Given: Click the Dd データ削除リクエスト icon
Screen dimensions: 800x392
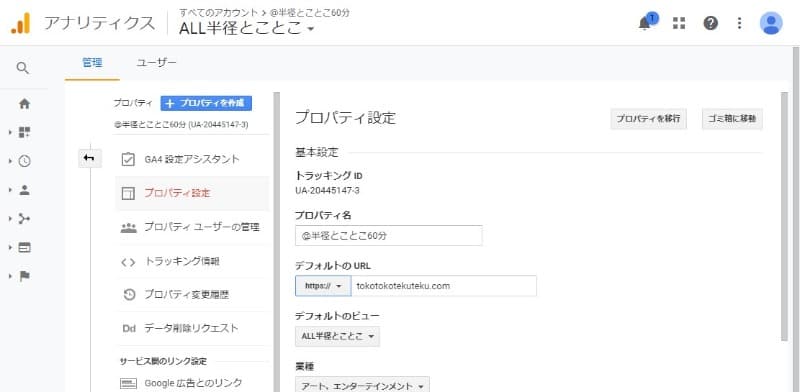Looking at the screenshot, I should [129, 328].
